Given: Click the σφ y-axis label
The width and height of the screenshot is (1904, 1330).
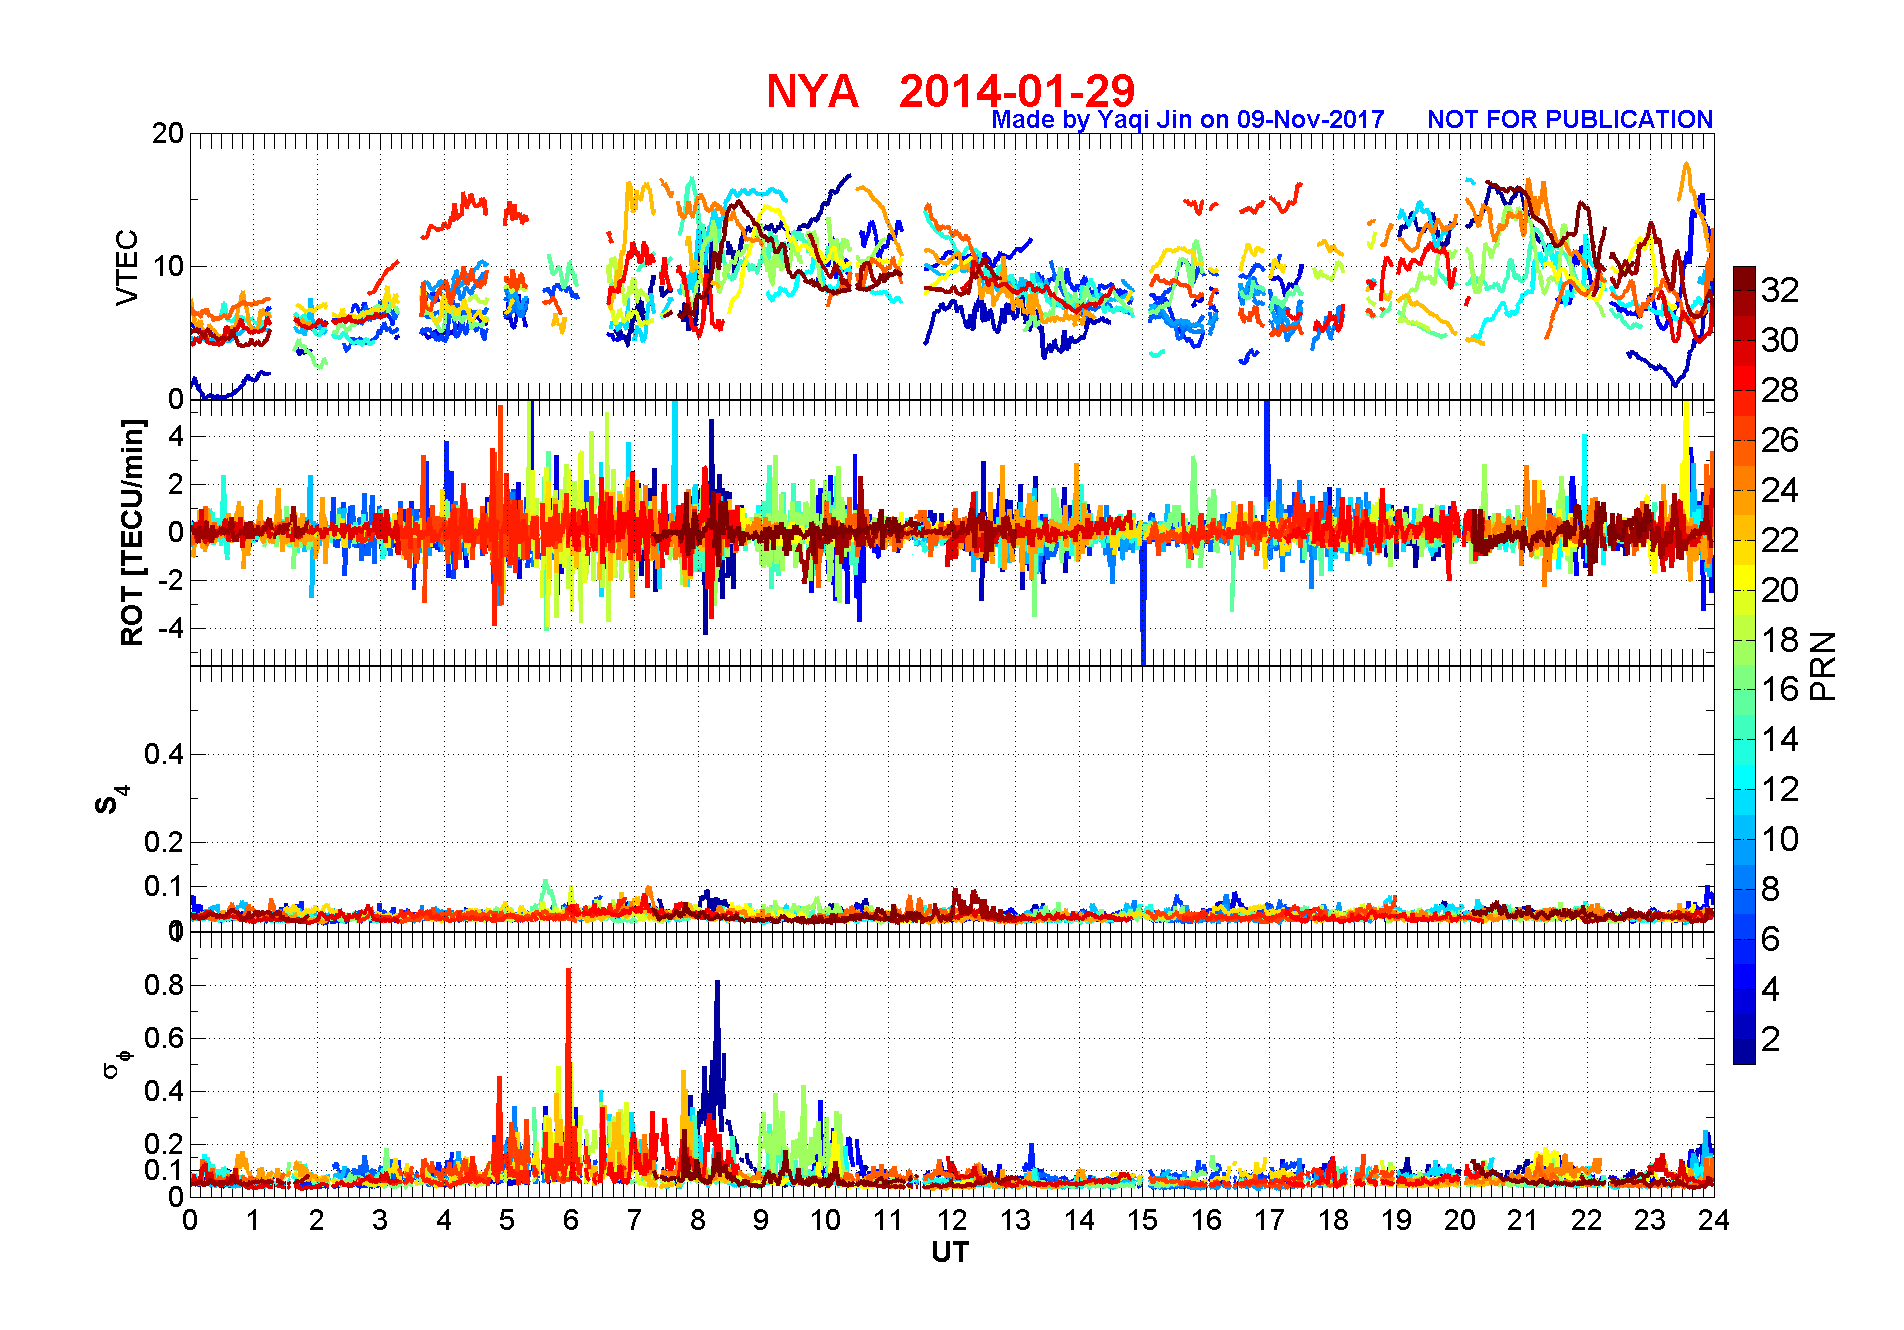Looking at the screenshot, I should point(117,1064).
